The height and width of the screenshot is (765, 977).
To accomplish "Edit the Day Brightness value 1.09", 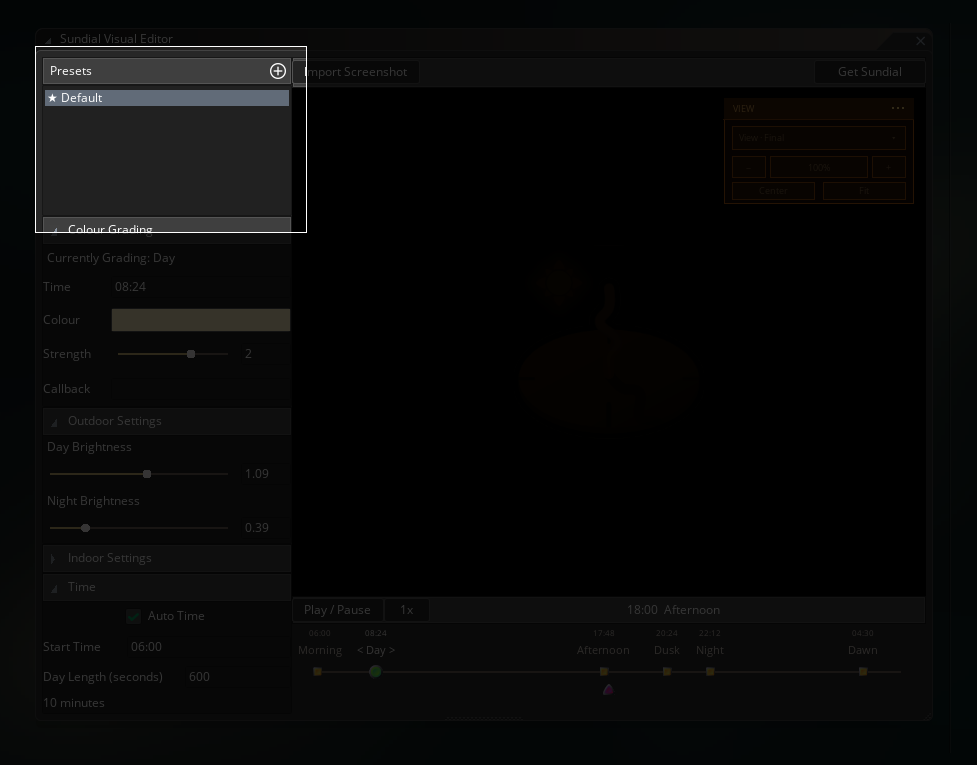I will pyautogui.click(x=265, y=474).
